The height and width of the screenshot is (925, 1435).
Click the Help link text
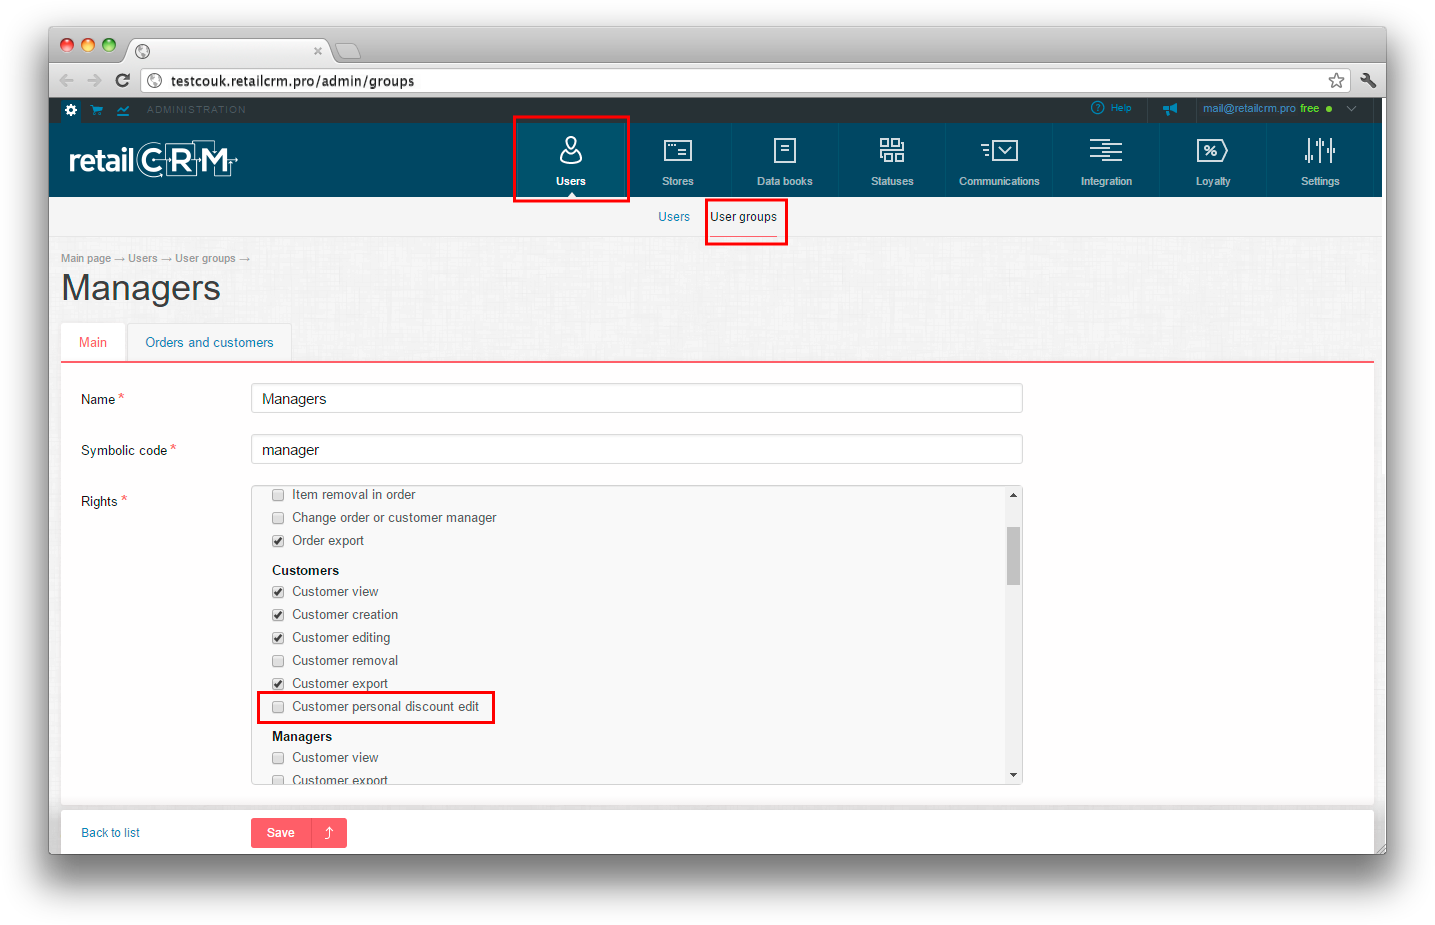1121,108
